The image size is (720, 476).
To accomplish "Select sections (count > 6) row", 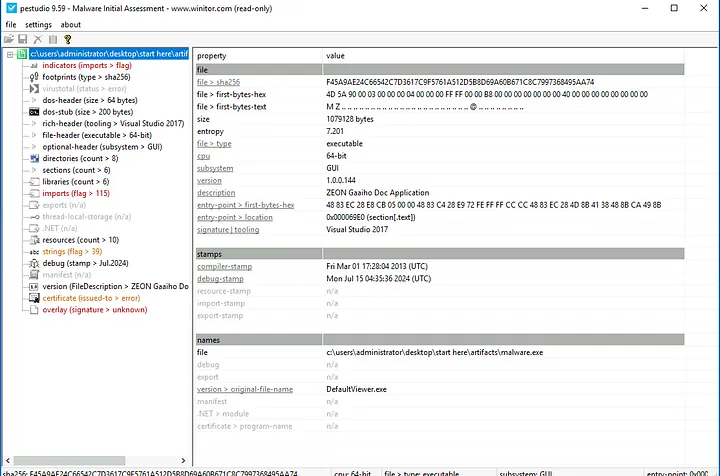I will coord(76,170).
